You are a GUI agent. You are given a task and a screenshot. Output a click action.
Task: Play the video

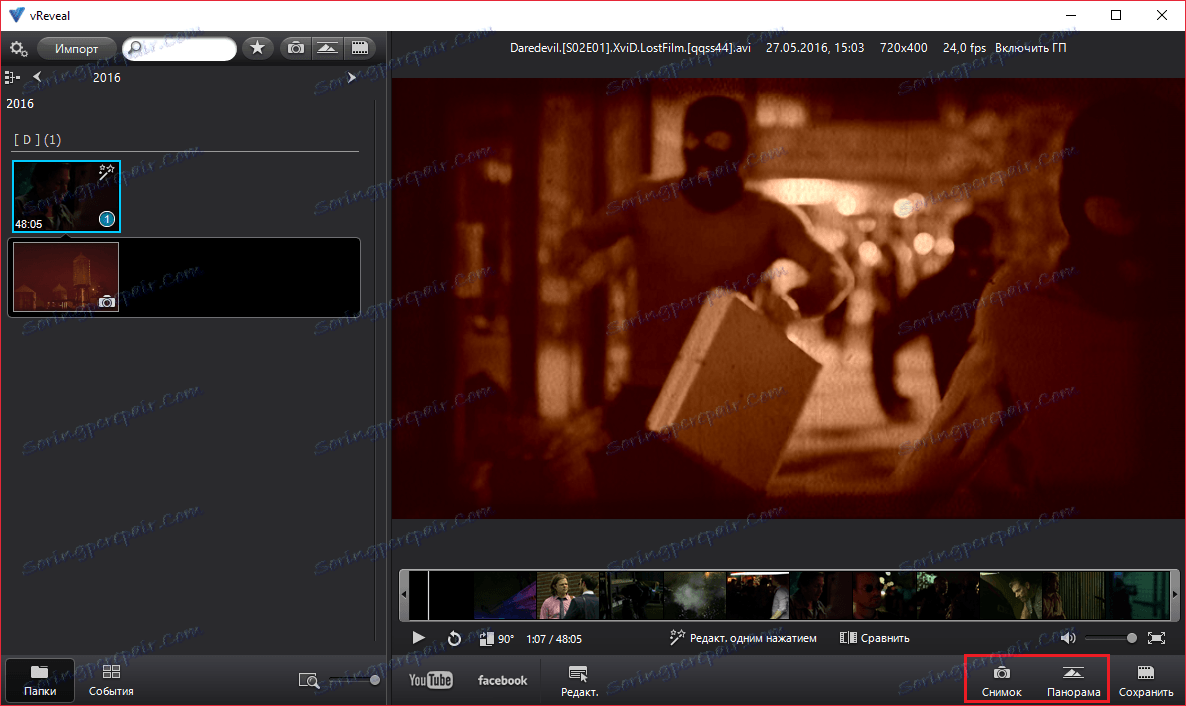[x=418, y=638]
